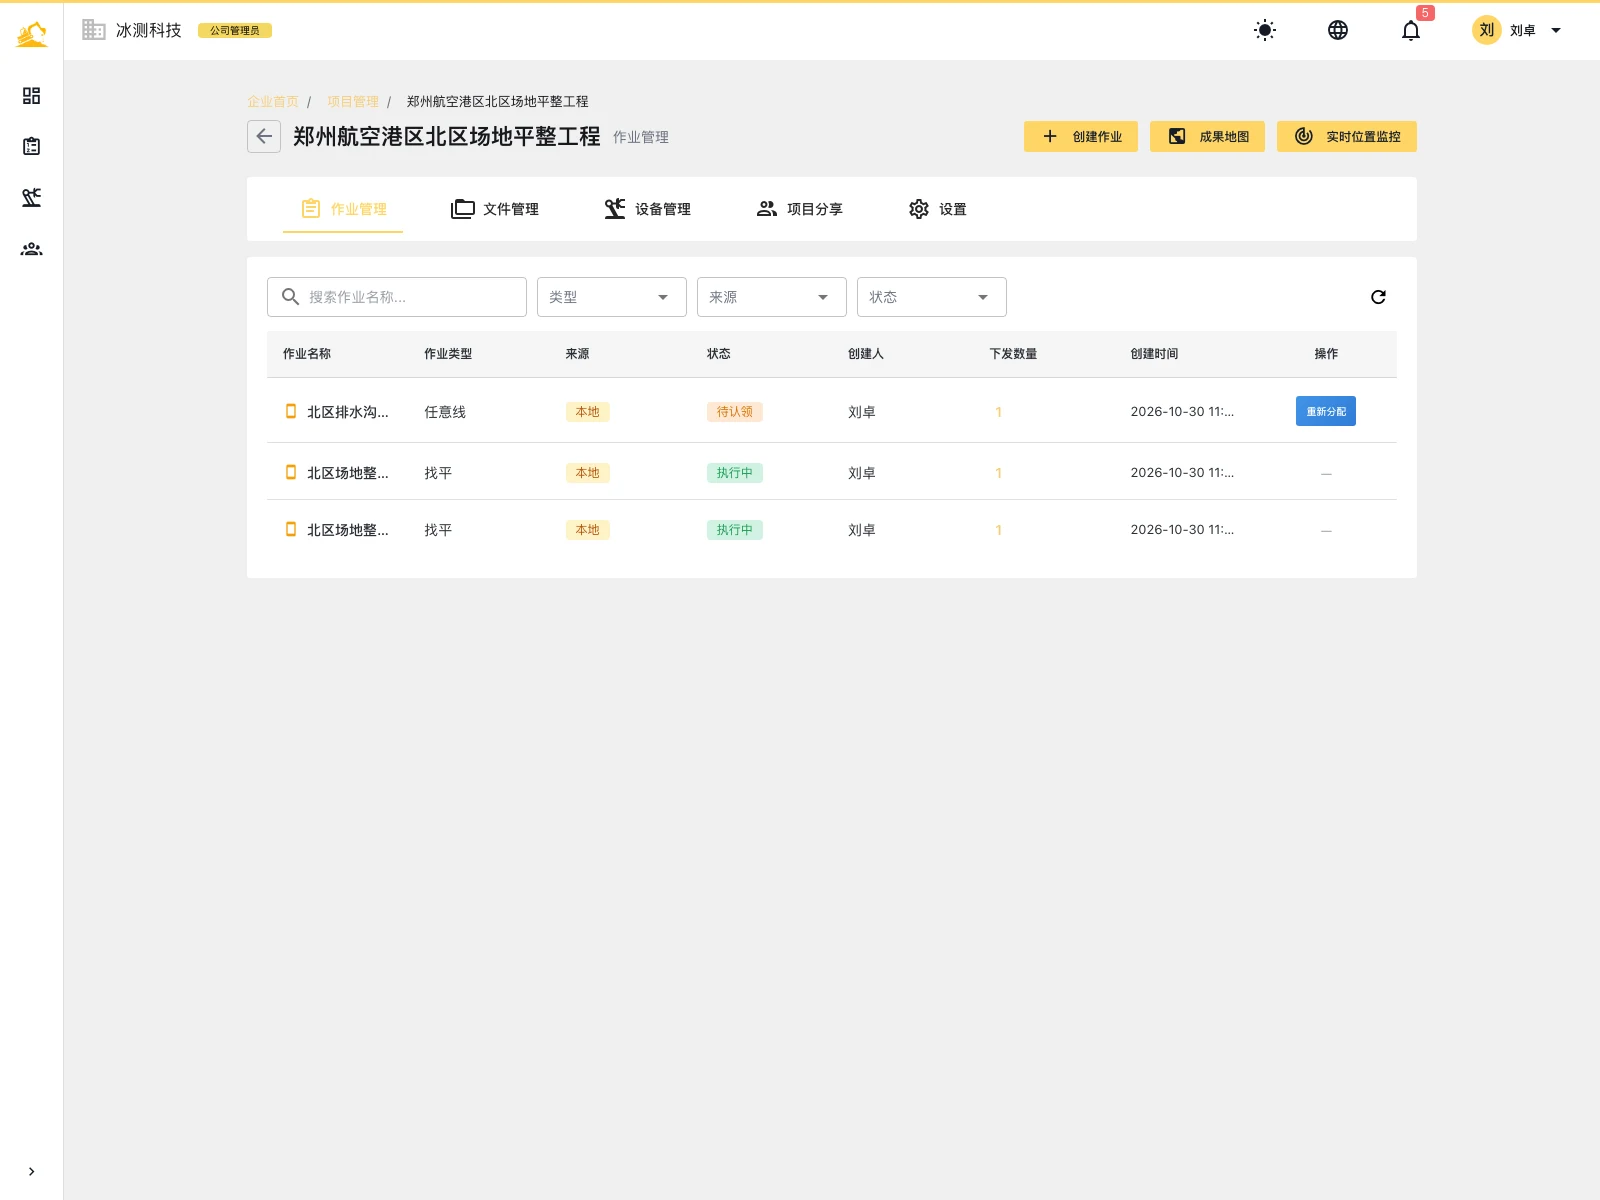Open the excavator equipment icon in sidebar
The width and height of the screenshot is (1600, 1200).
pos(31,197)
